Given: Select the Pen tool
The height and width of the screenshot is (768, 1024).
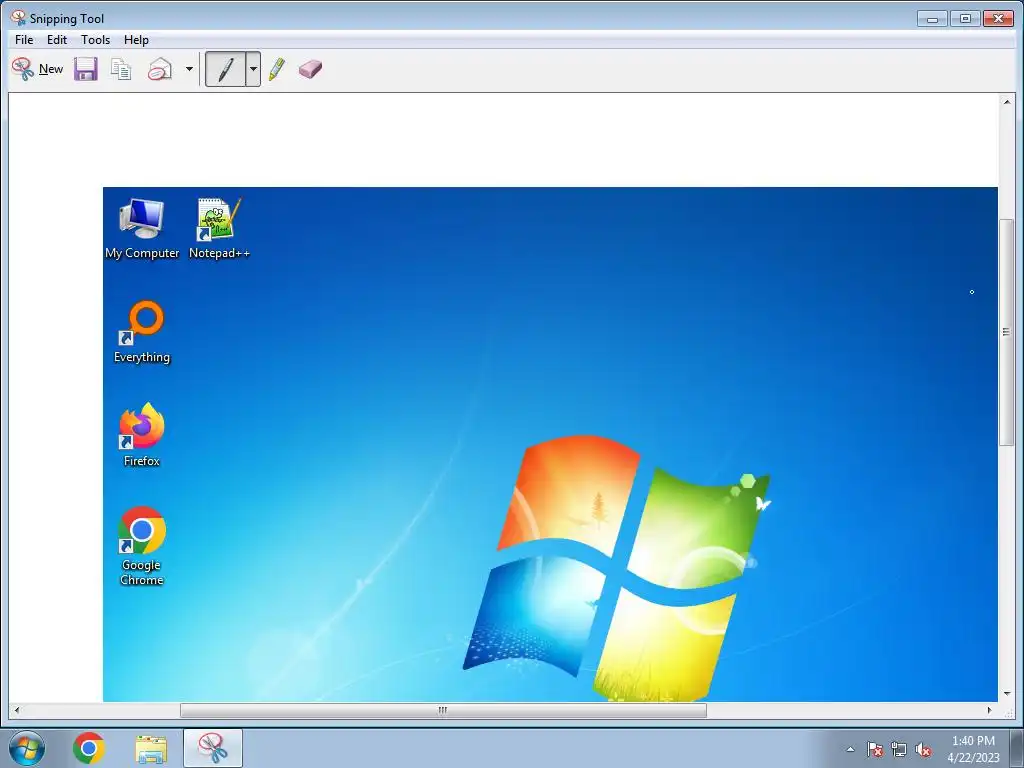Looking at the screenshot, I should pos(225,69).
